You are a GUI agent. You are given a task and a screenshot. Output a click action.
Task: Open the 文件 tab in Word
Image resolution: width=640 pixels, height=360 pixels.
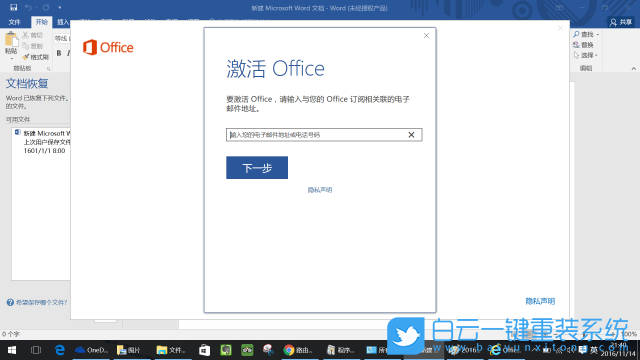[x=14, y=22]
